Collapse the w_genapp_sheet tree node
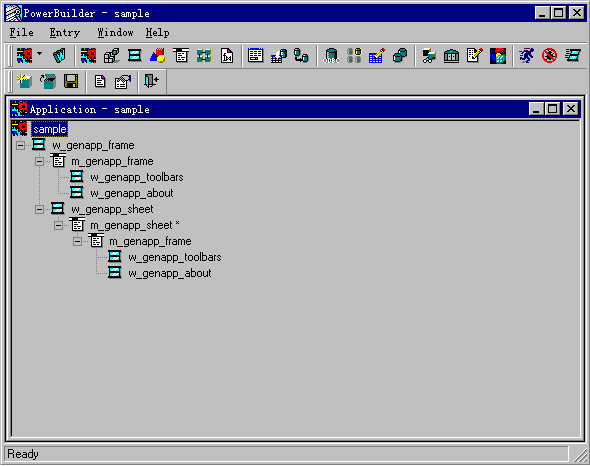Screen dimensions: 590x466 (x=39, y=209)
